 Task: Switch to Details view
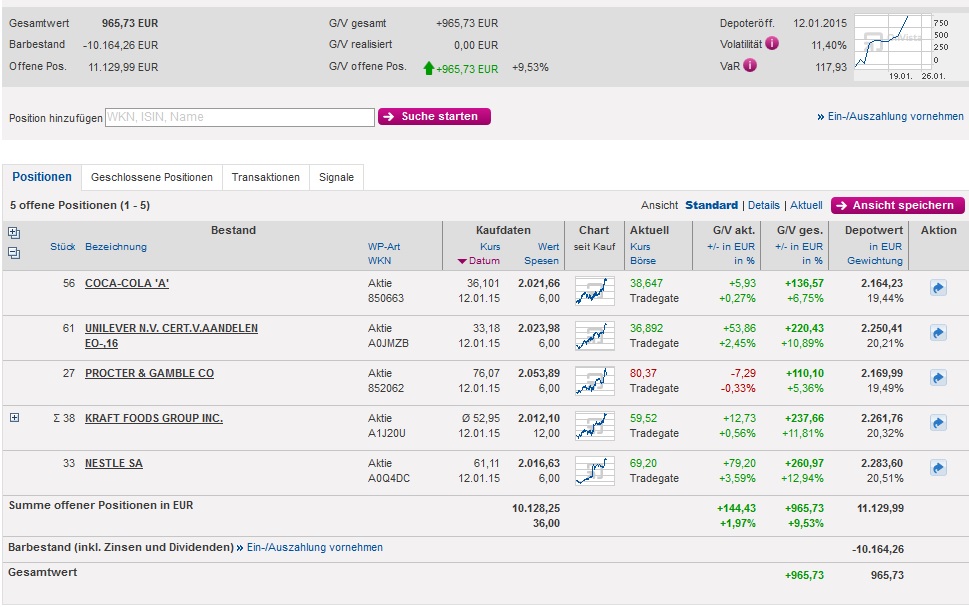763,205
